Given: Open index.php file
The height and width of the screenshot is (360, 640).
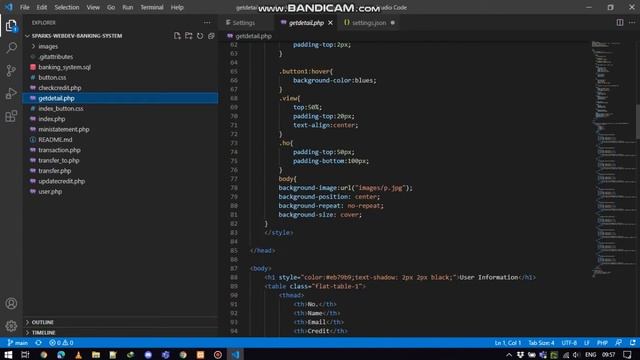Looking at the screenshot, I should pos(52,119).
